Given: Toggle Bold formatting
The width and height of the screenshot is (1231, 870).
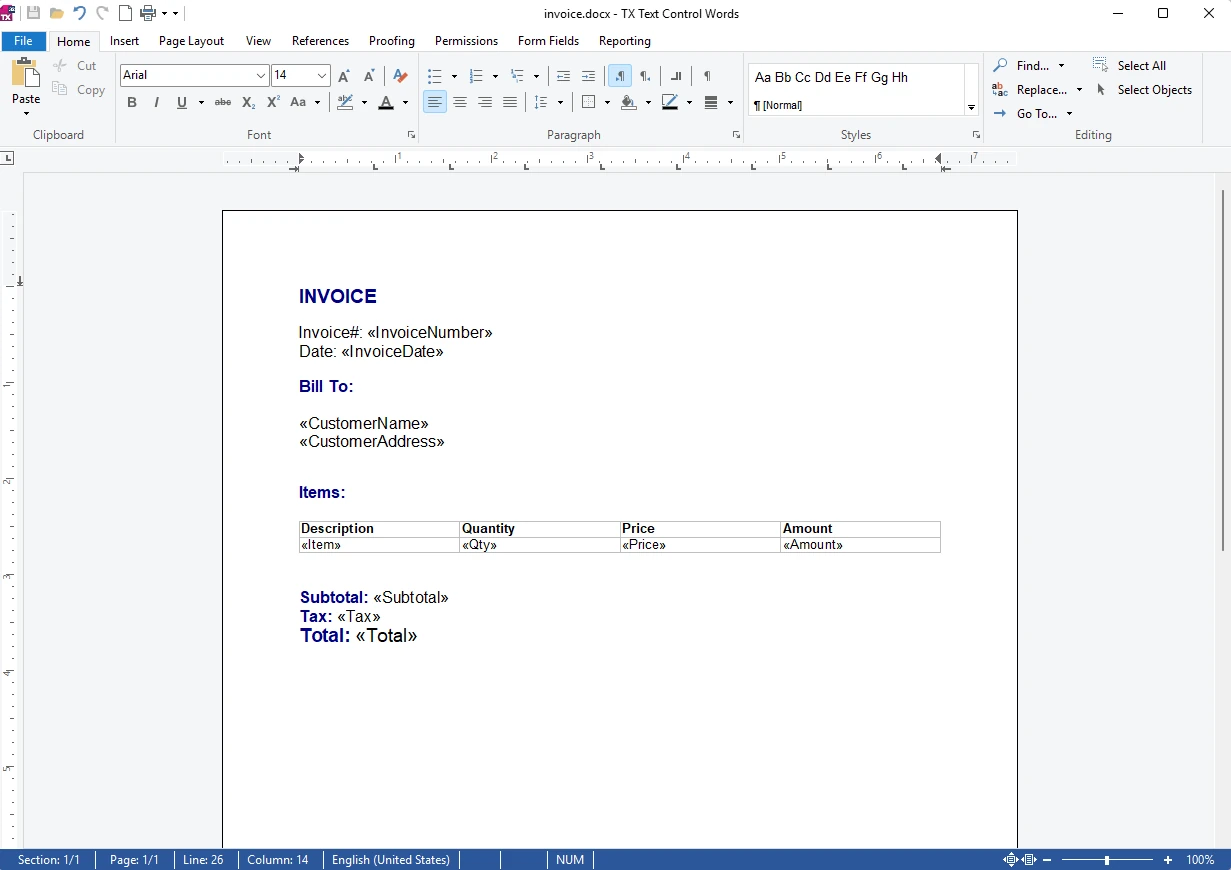Looking at the screenshot, I should [132, 102].
